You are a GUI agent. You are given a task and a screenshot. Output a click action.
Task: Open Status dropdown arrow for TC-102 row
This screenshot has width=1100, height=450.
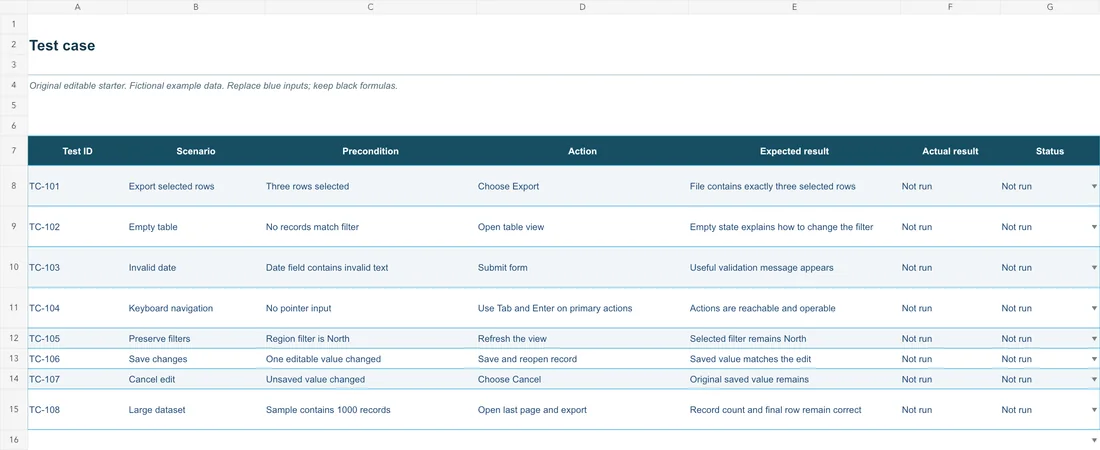tap(1094, 227)
